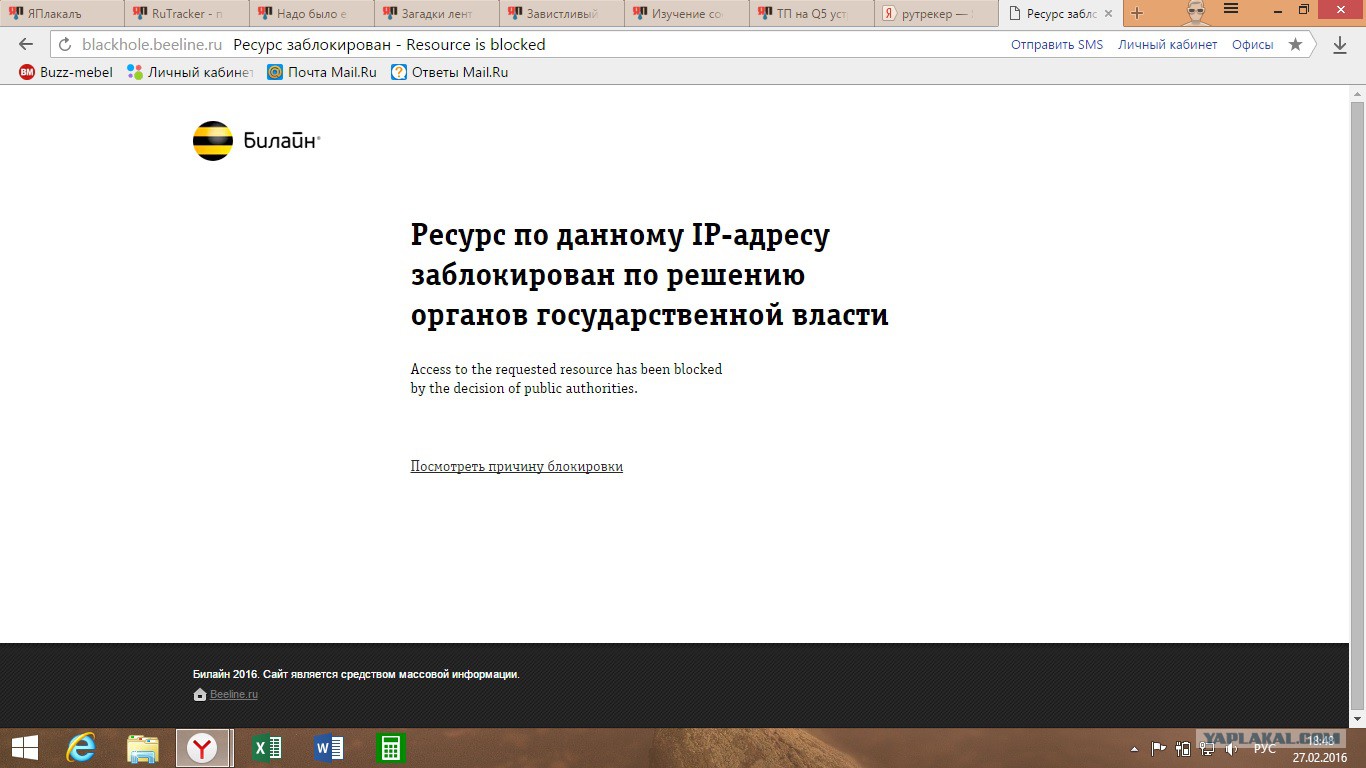1366x768 pixels.
Task: Click the 'Отправить SMS' link
Action: coord(1057,44)
